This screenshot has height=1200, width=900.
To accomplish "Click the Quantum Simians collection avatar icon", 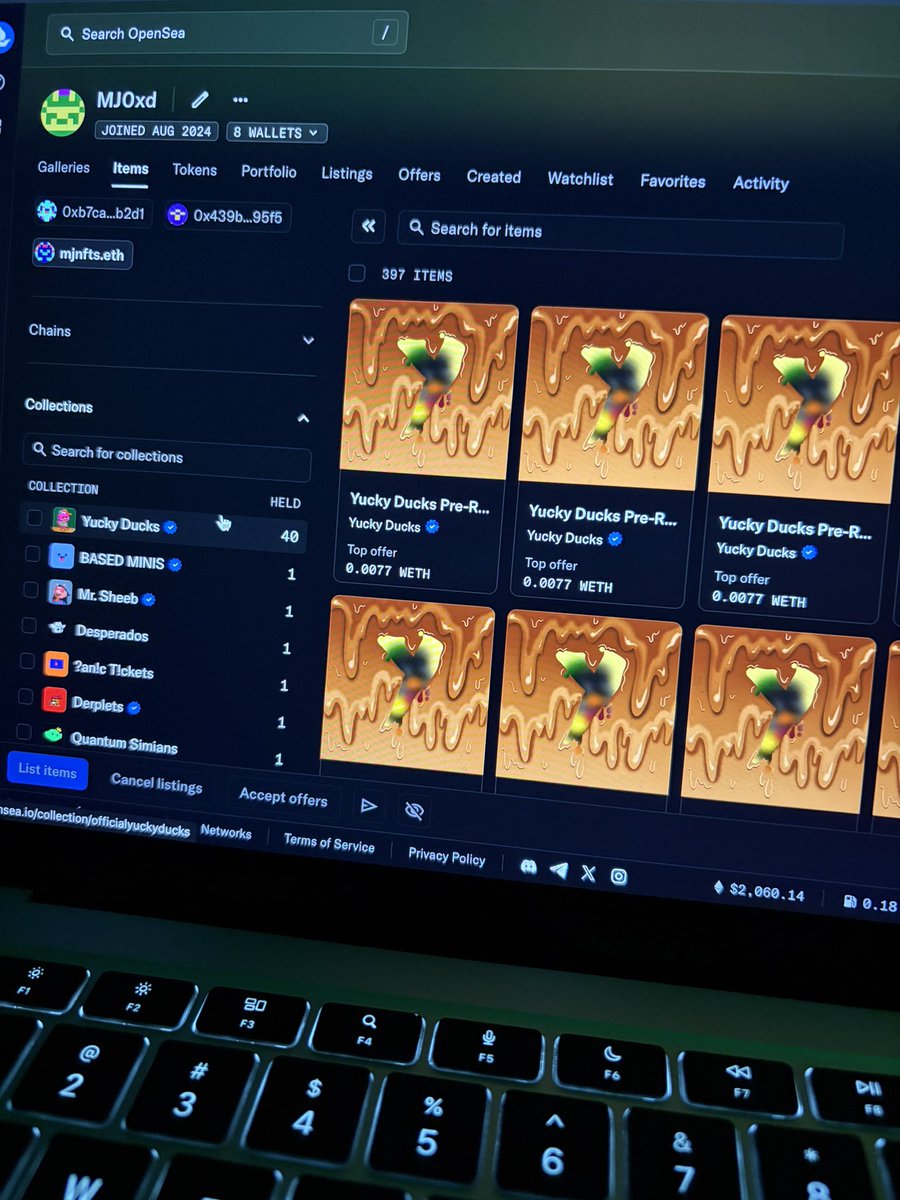I will click(x=53, y=734).
